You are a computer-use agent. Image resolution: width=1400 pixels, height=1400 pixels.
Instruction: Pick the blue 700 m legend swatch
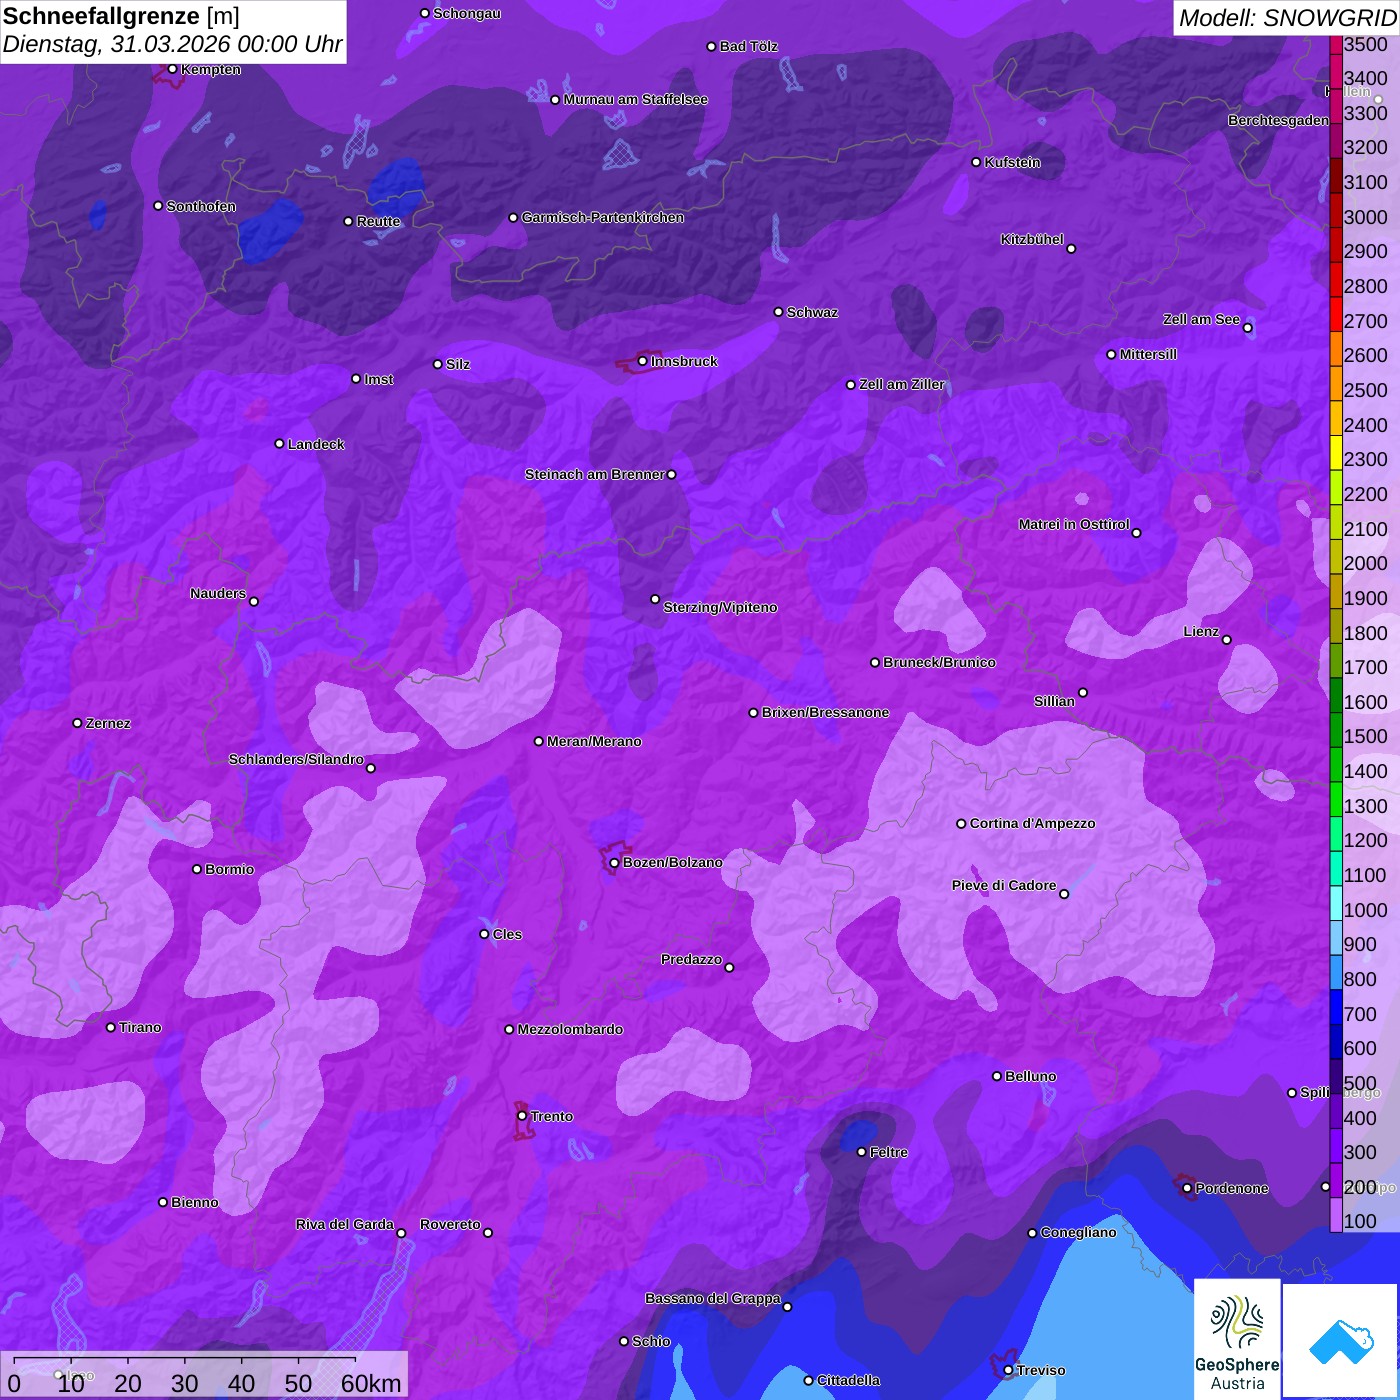coord(1336,1007)
